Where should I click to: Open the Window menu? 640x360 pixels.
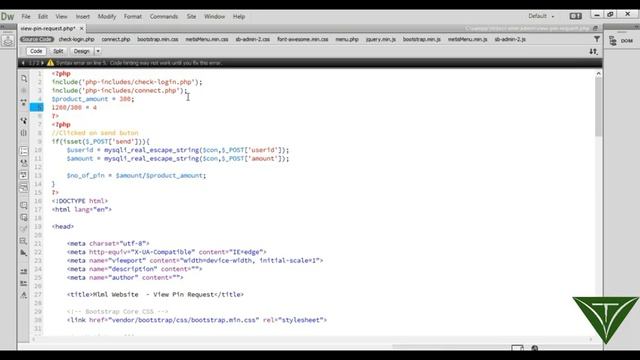click(x=214, y=16)
